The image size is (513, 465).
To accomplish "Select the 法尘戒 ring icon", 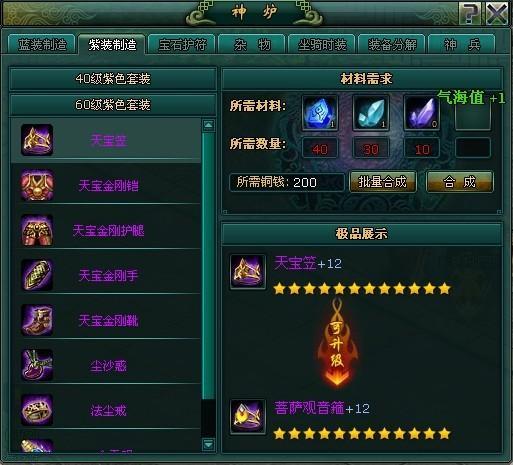I will 37,410.
